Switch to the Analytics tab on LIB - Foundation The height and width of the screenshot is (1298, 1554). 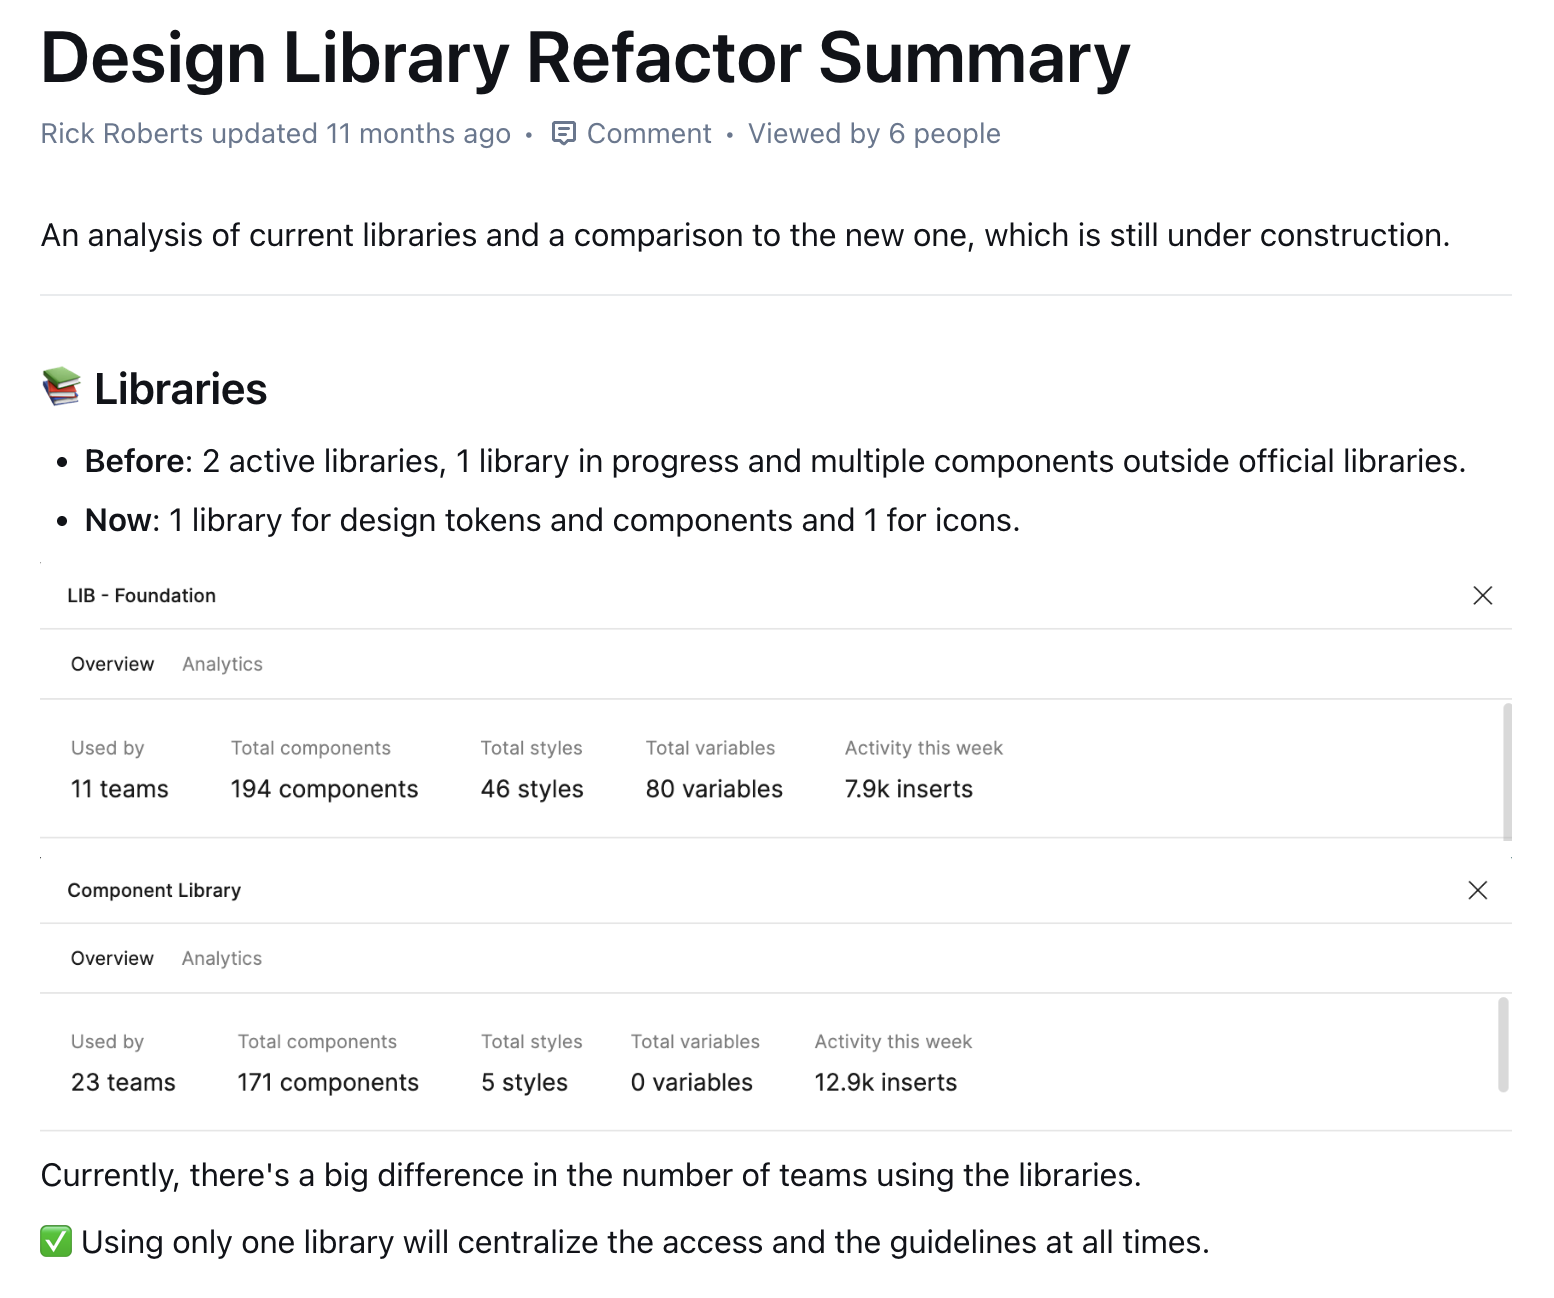(222, 663)
